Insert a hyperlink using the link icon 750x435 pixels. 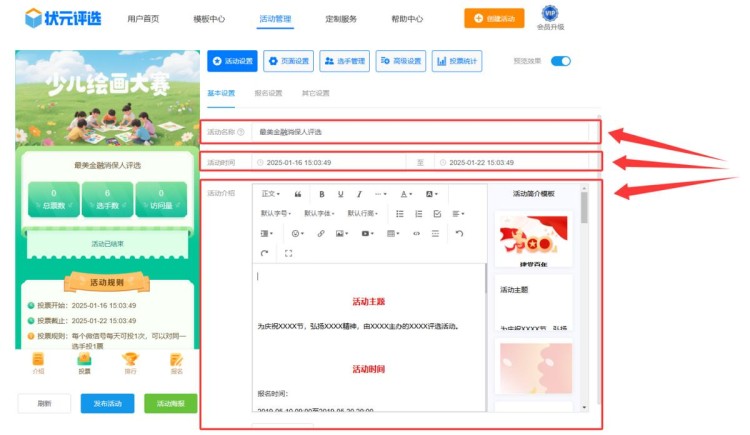pos(321,233)
